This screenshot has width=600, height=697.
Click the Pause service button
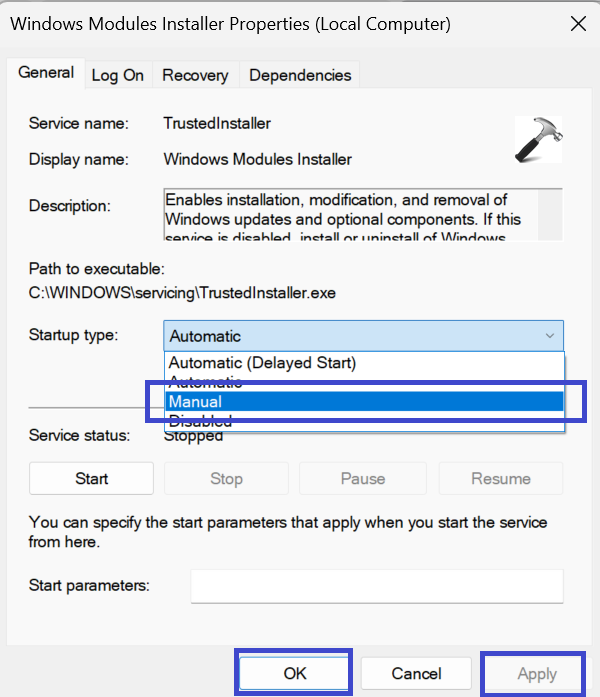pyautogui.click(x=362, y=478)
